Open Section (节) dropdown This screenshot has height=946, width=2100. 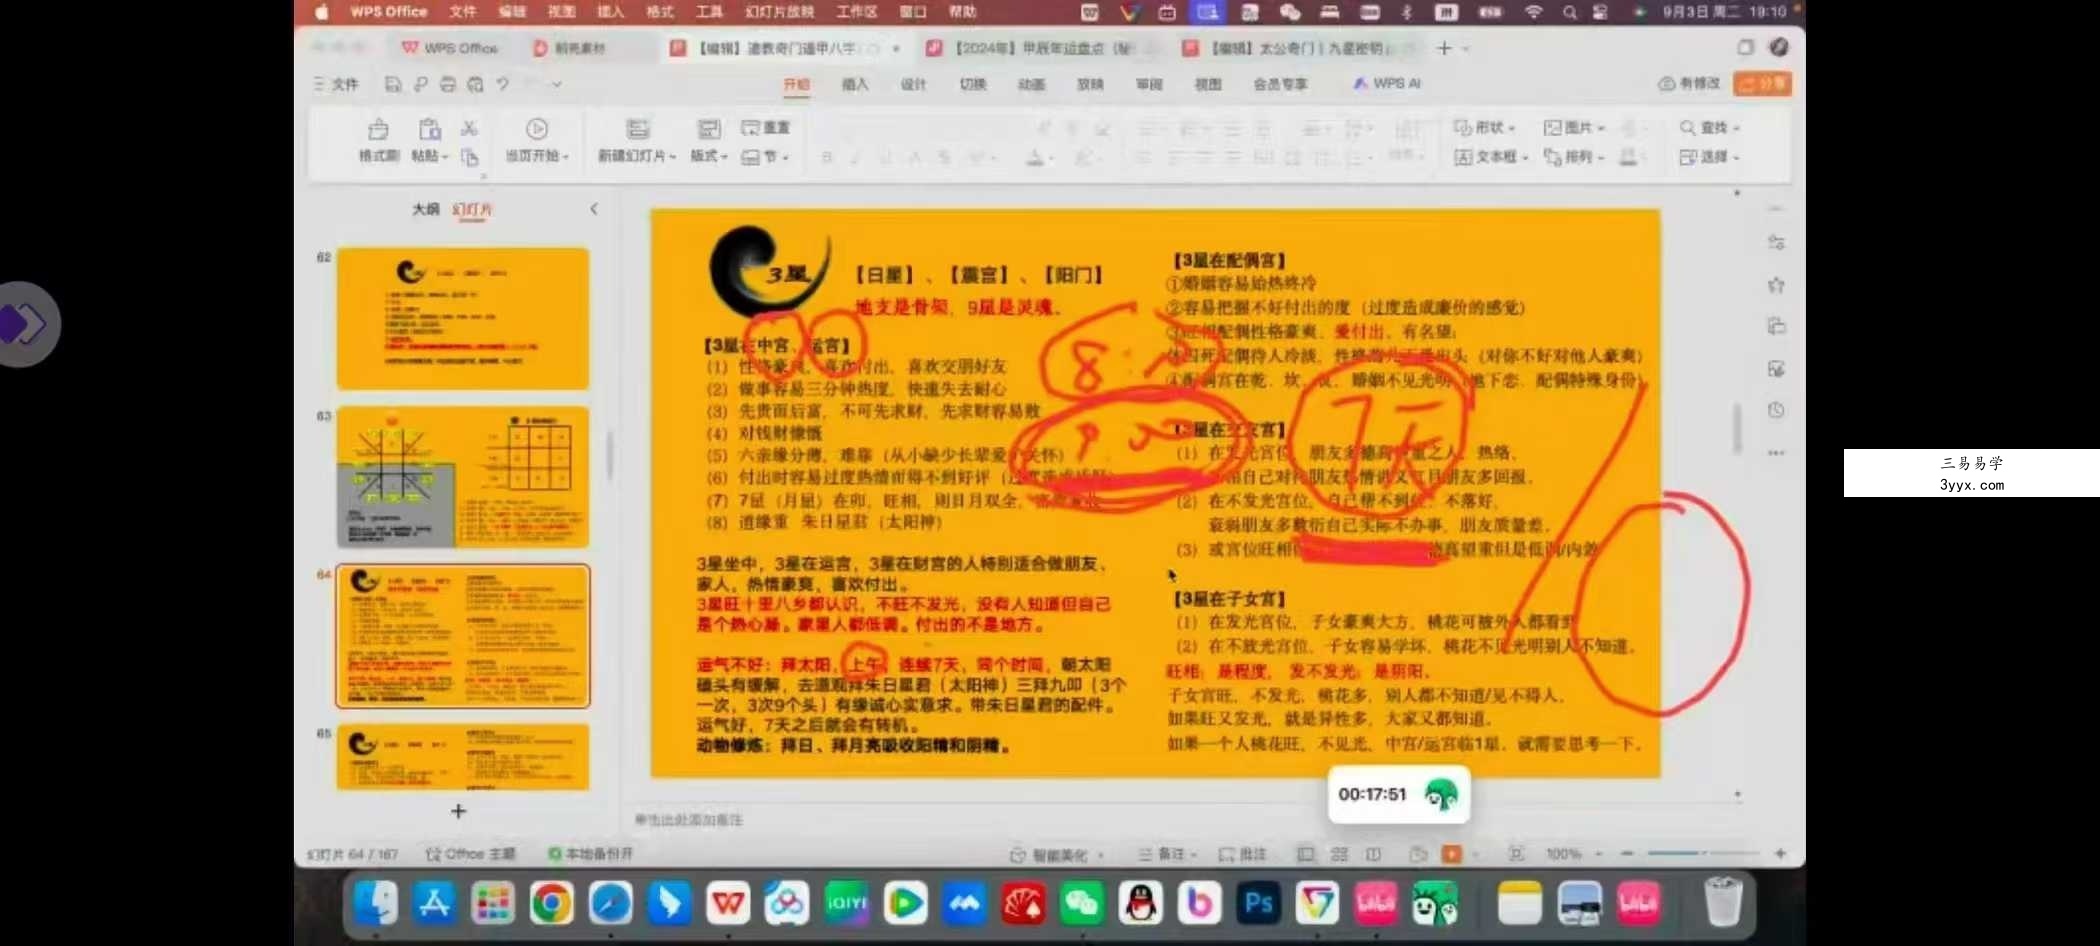[765, 157]
